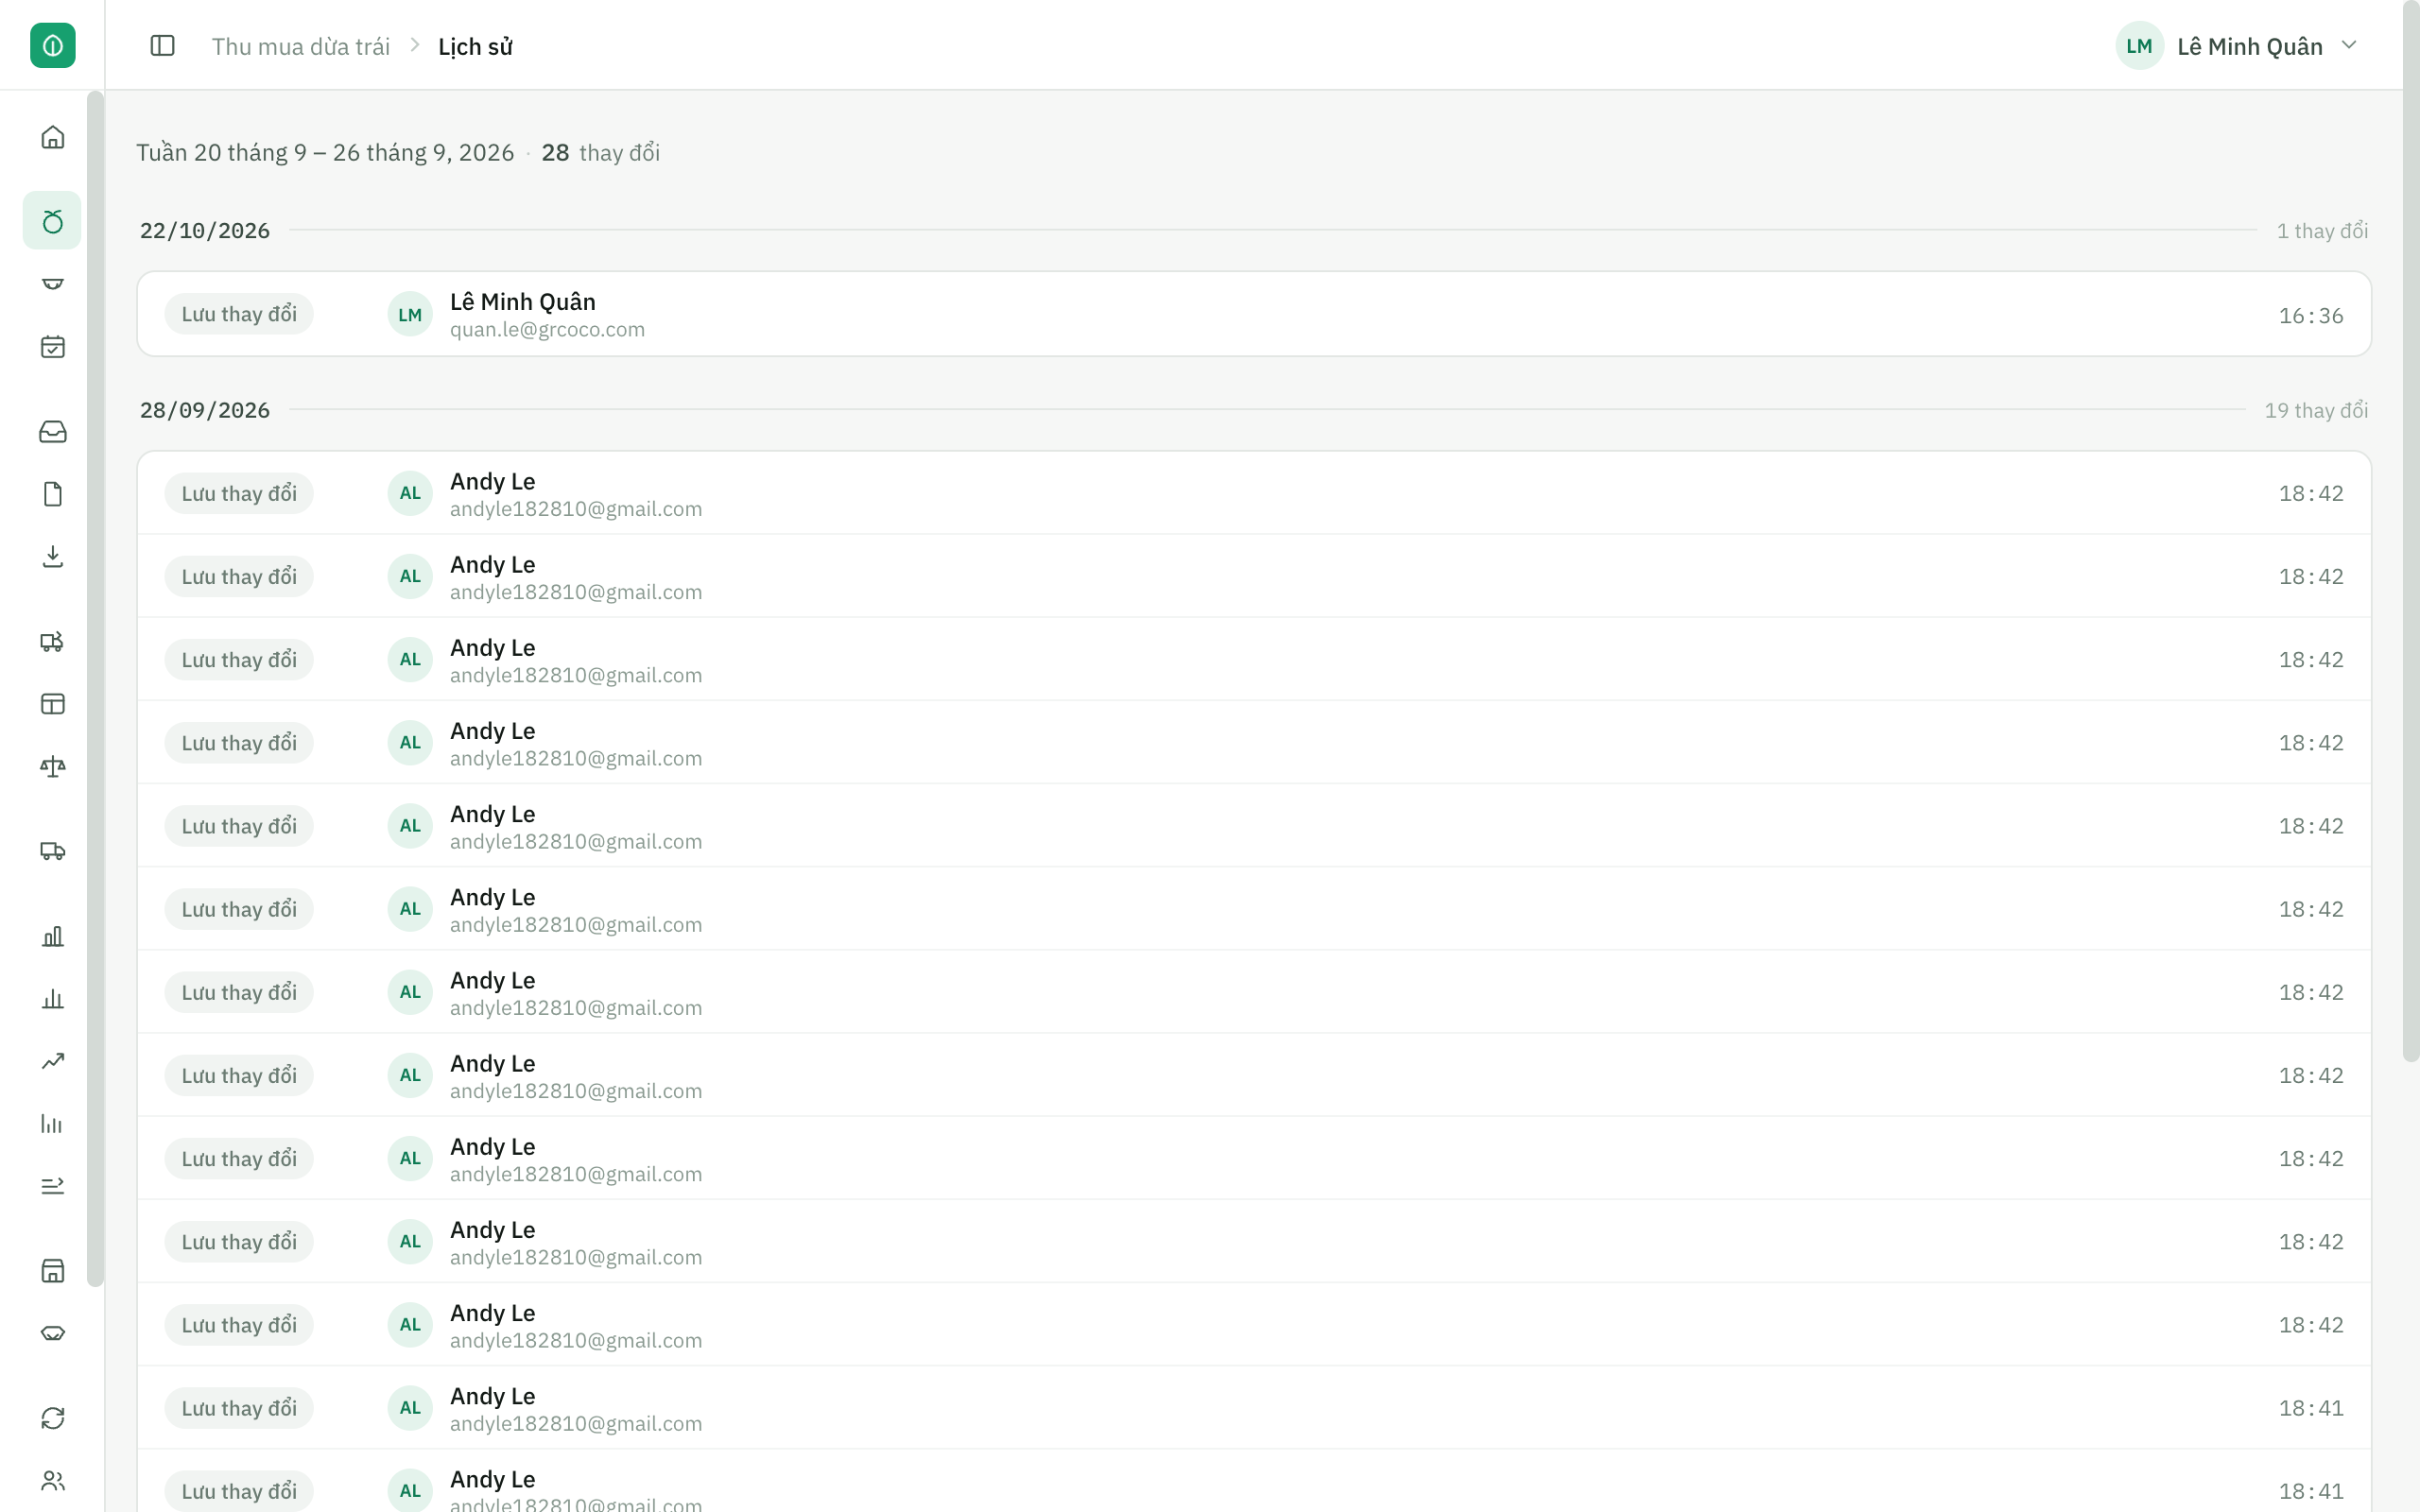Open the home icon in sidebar
The height and width of the screenshot is (1512, 2420).
point(52,137)
